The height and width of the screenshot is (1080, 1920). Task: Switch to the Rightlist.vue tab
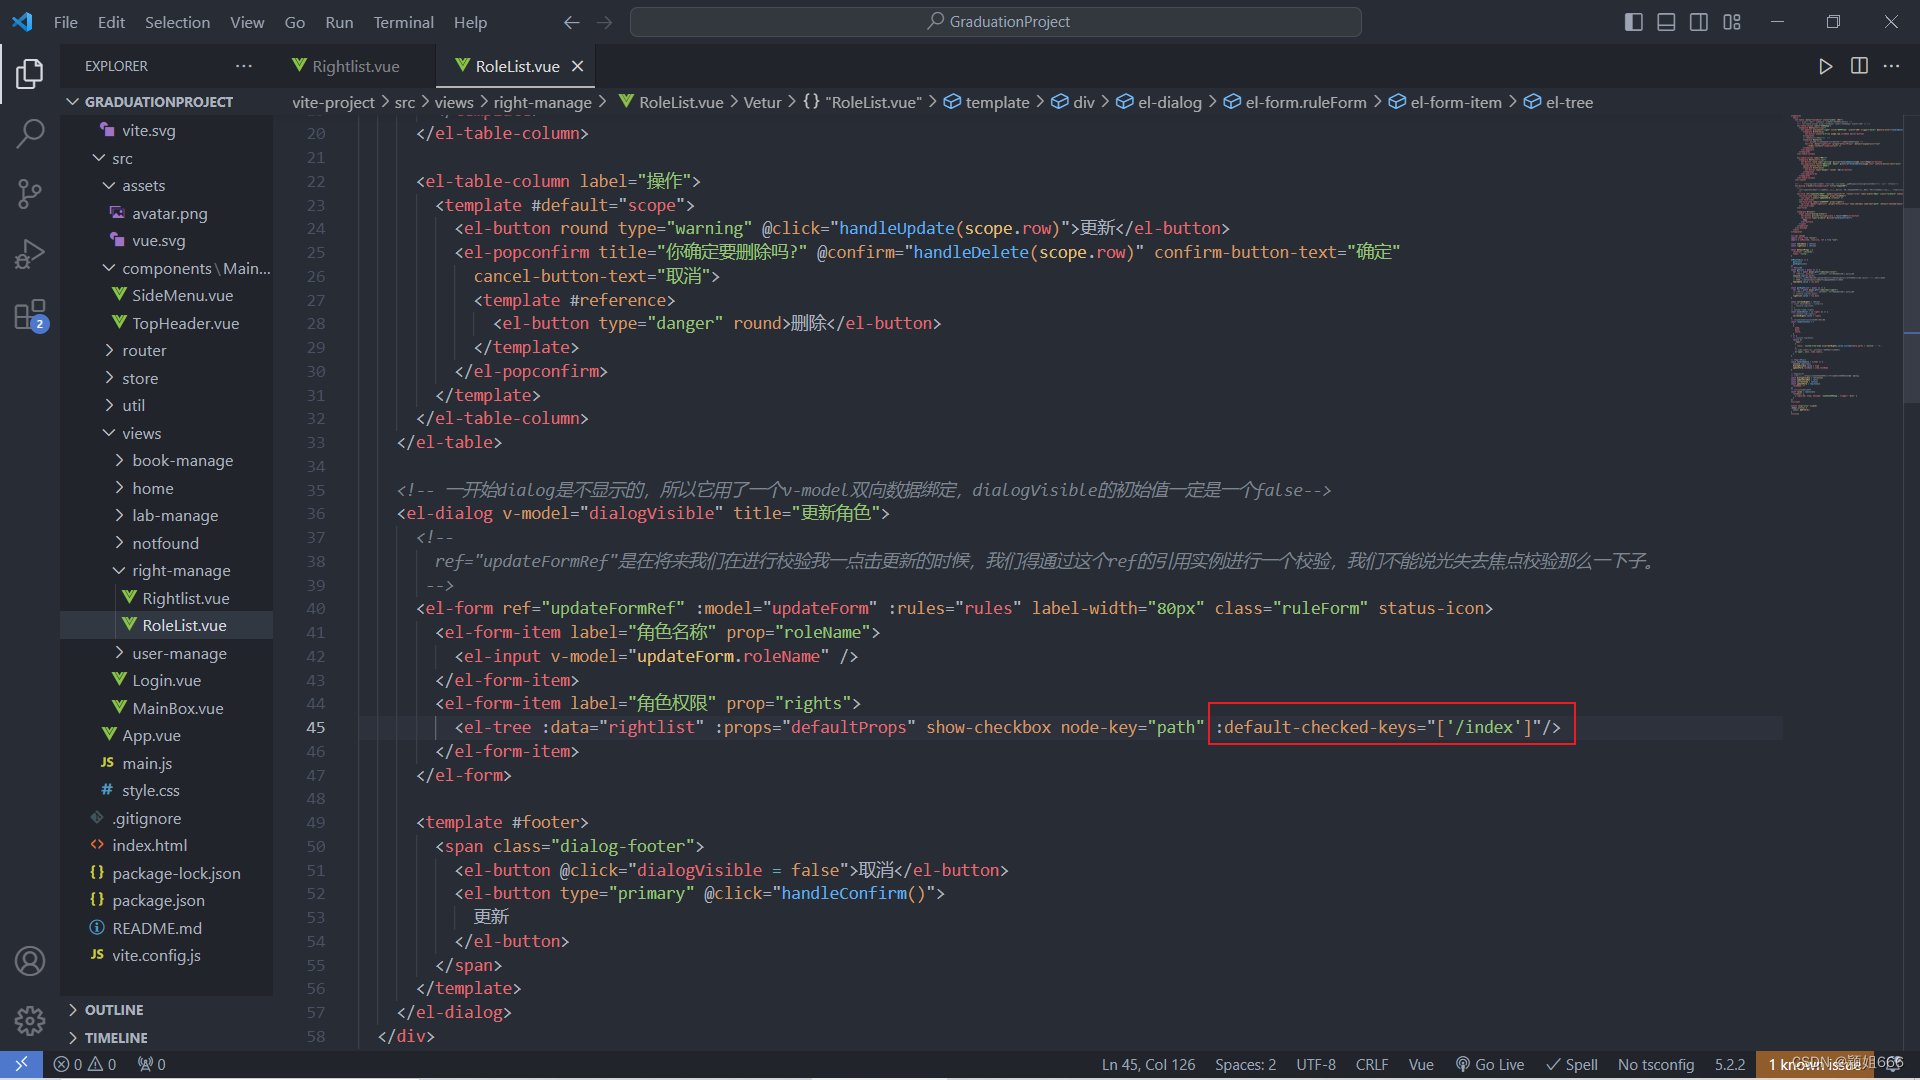click(355, 66)
